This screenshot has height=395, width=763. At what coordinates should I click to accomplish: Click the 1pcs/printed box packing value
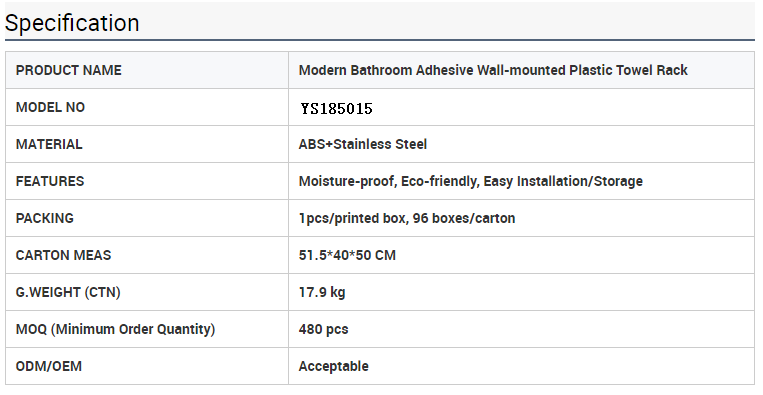[407, 218]
